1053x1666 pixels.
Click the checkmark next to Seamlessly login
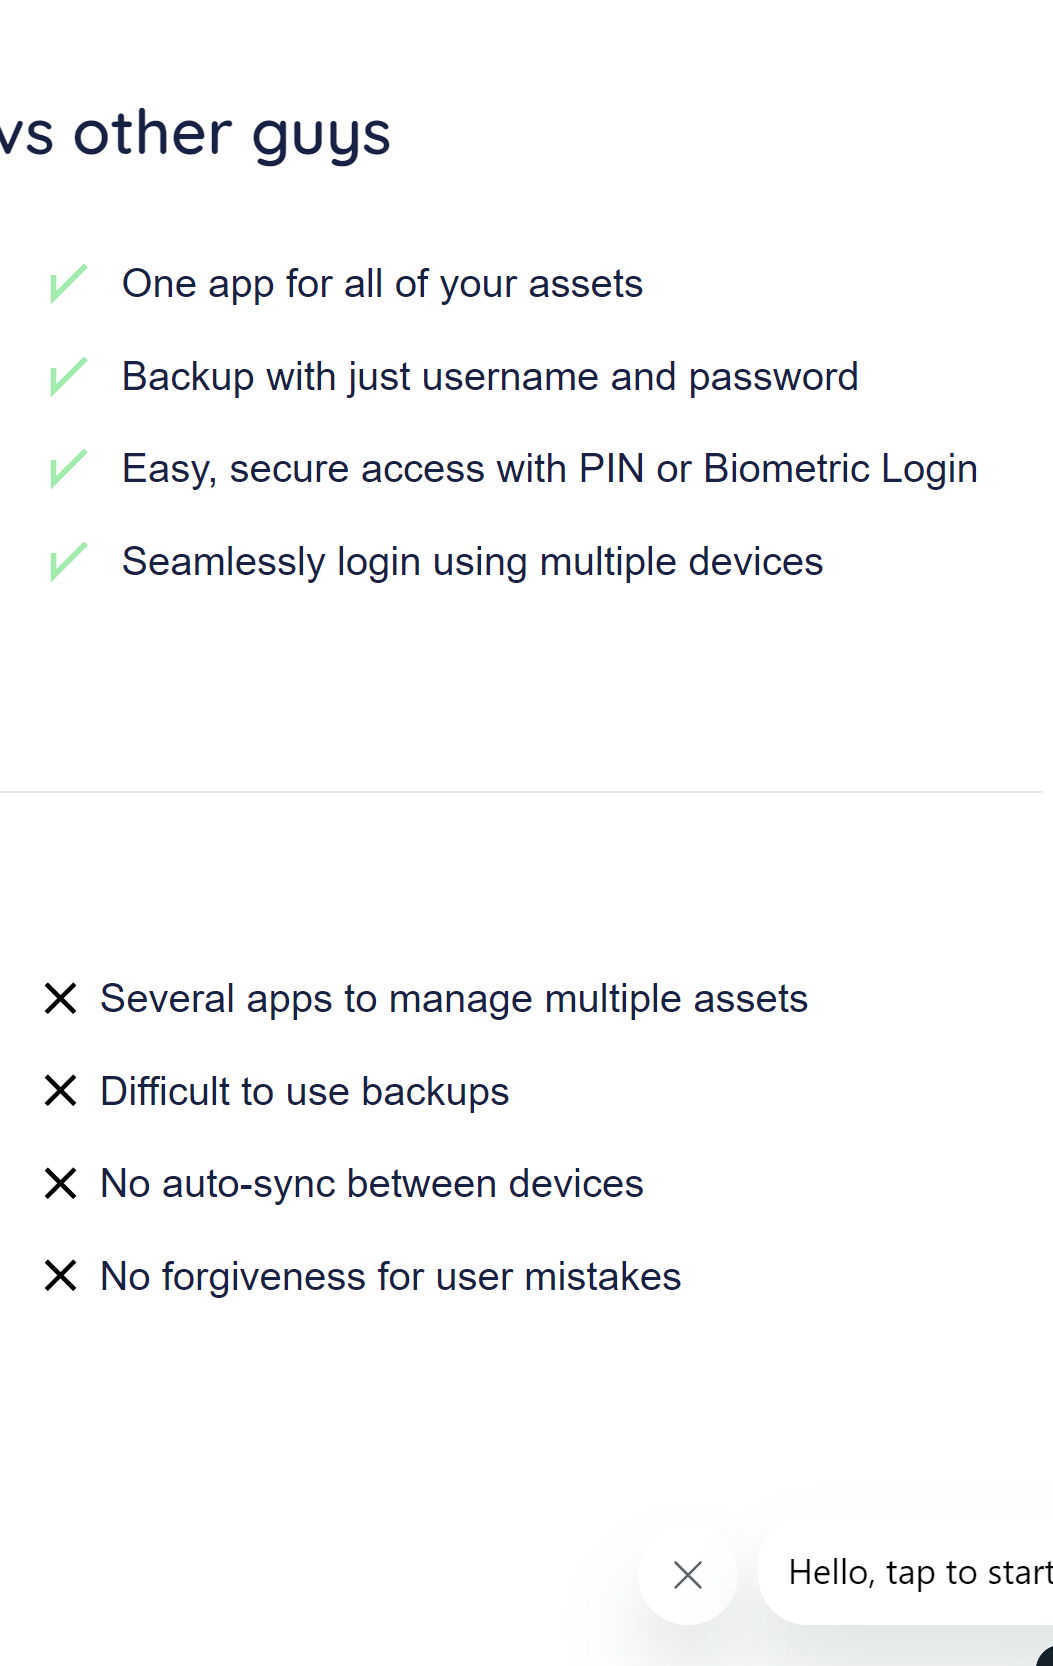[x=68, y=562]
